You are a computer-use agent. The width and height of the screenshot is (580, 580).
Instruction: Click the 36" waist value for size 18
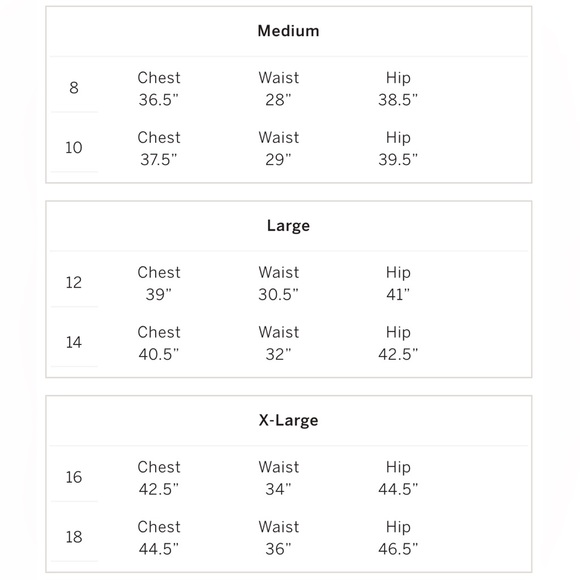tap(278, 549)
